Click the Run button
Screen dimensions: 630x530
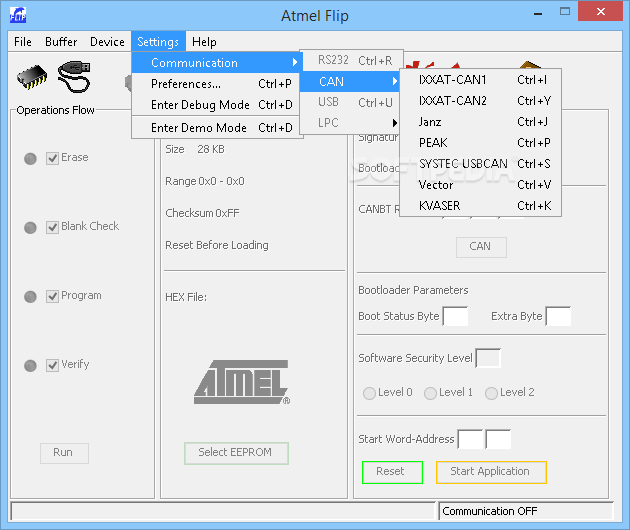point(64,453)
